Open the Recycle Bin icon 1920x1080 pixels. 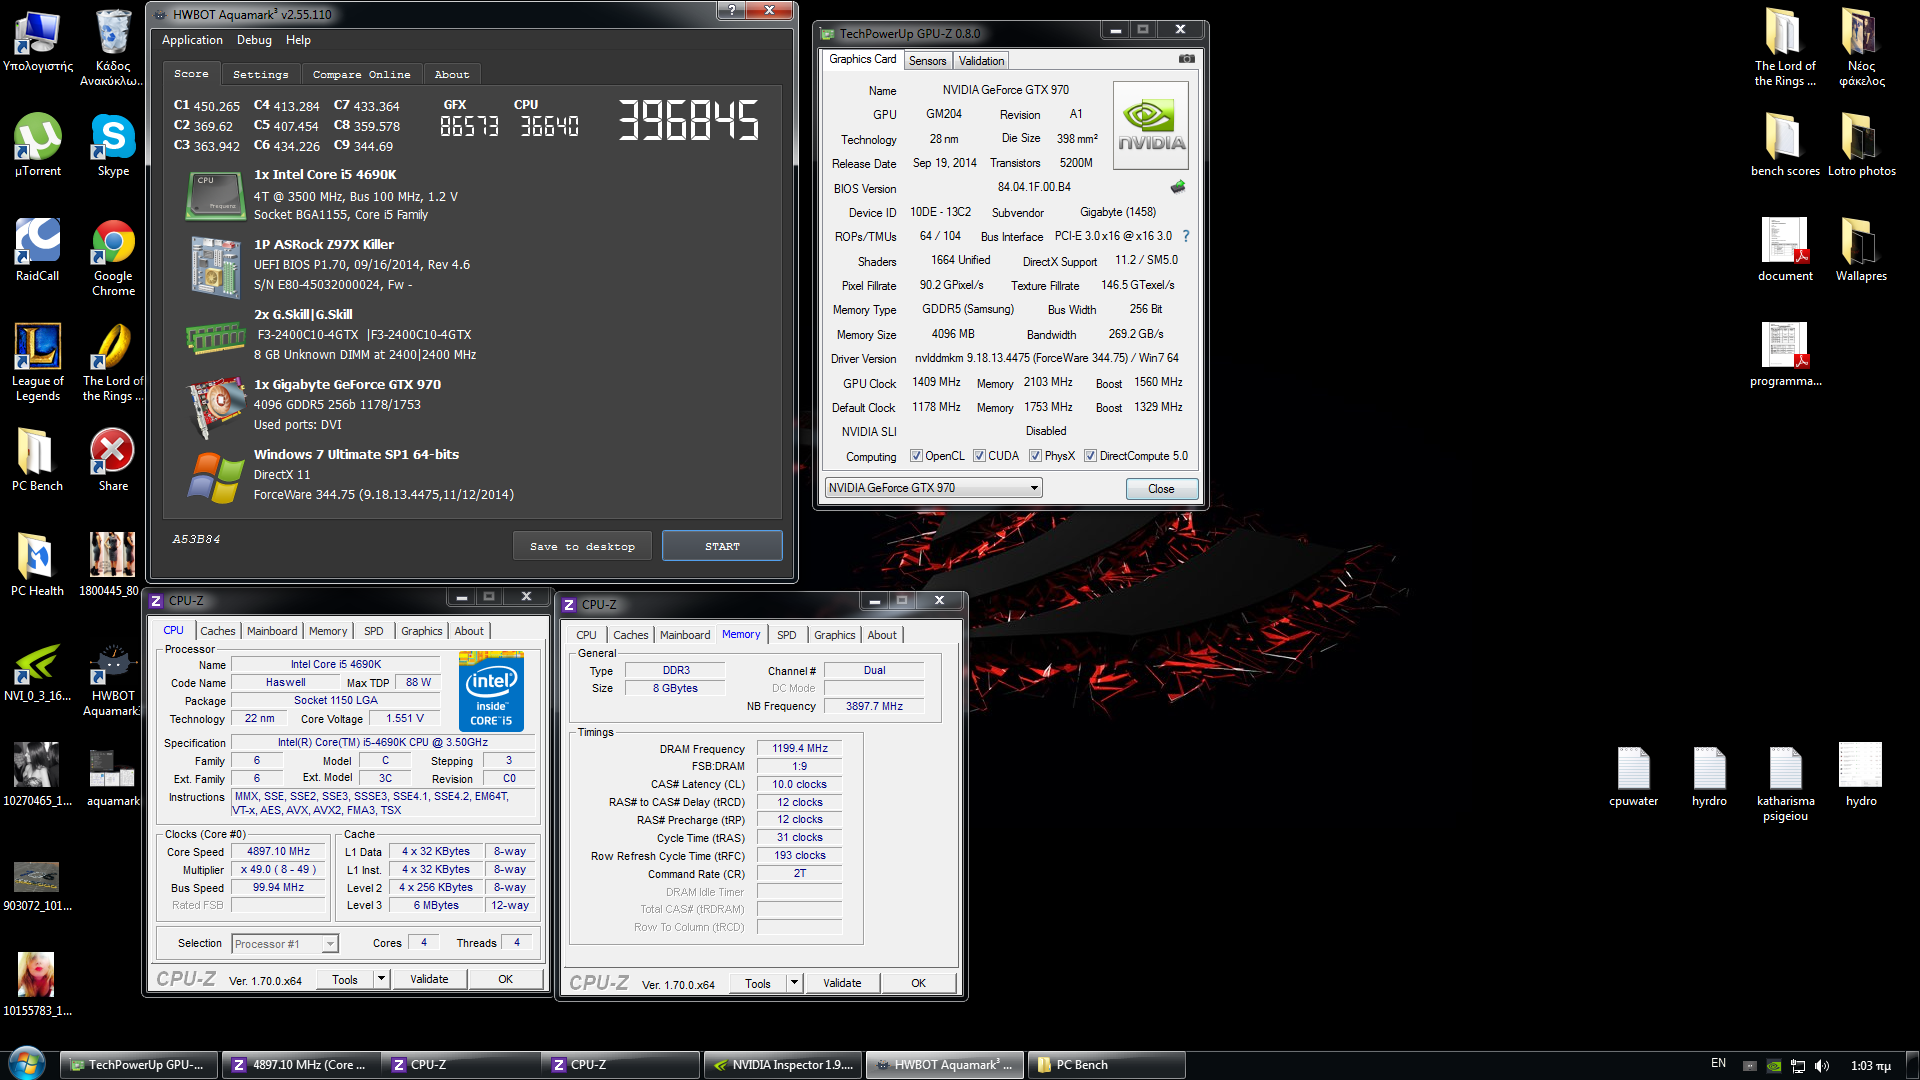(113, 47)
